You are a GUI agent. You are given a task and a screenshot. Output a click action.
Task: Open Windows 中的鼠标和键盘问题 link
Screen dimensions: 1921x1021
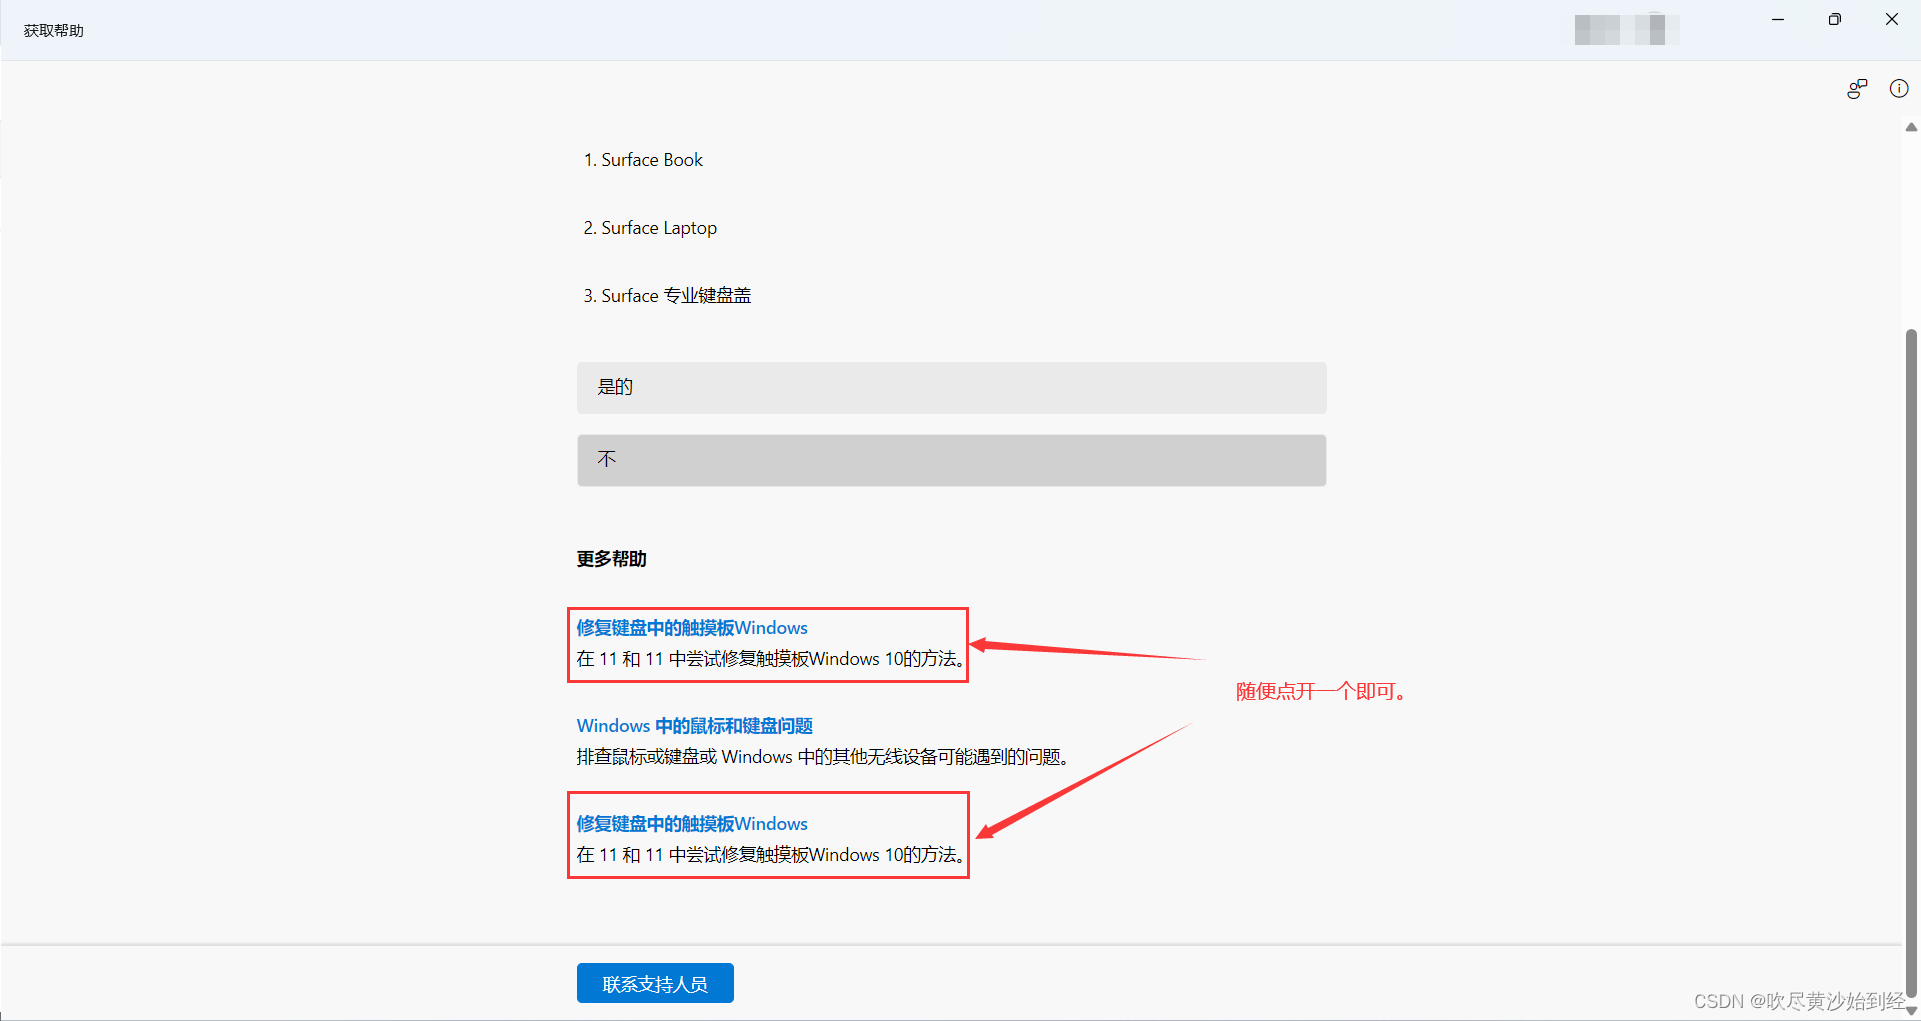point(695,726)
